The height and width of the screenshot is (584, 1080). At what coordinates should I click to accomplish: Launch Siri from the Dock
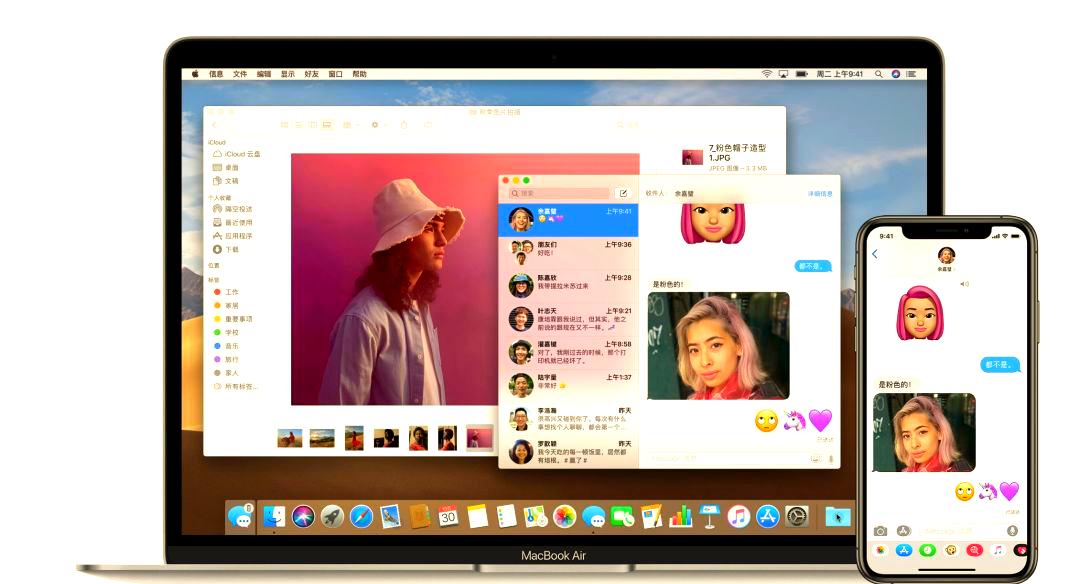coord(303,516)
